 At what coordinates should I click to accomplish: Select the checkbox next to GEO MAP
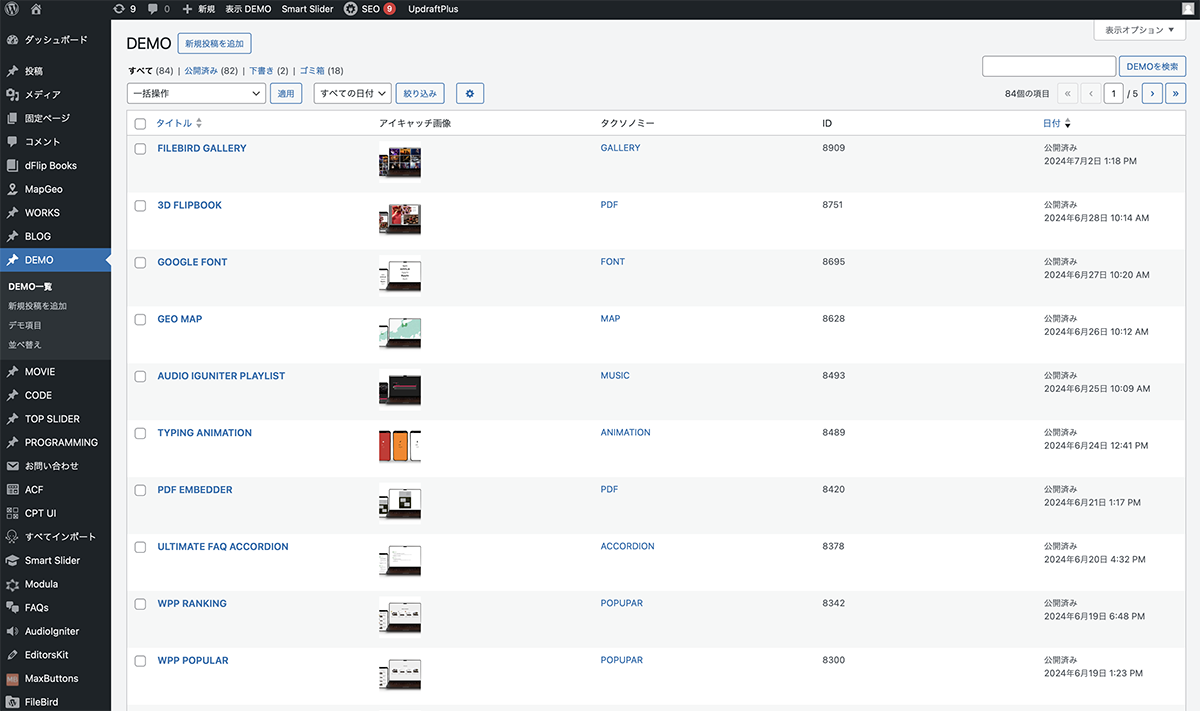[140, 320]
